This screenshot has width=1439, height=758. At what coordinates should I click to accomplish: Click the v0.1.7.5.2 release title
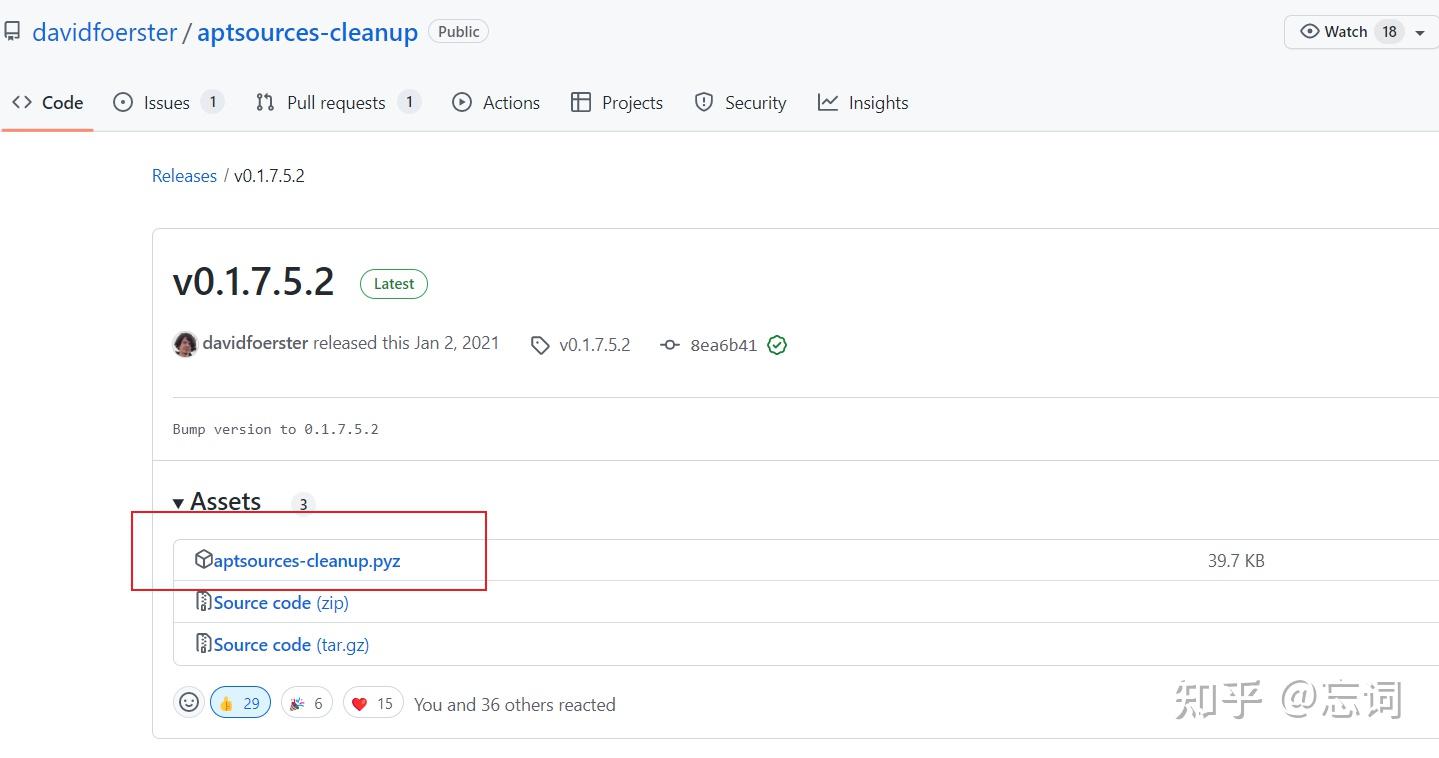click(254, 282)
